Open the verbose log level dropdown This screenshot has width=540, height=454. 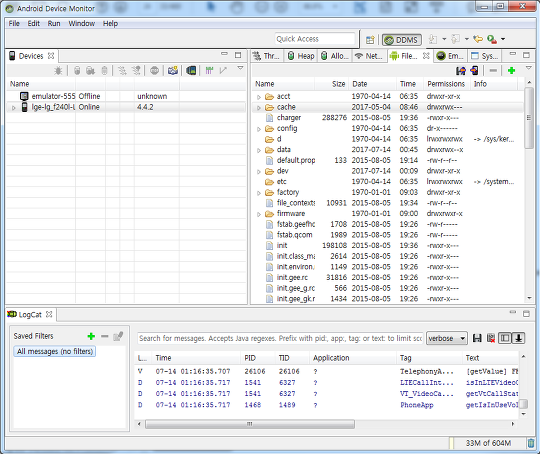click(446, 339)
